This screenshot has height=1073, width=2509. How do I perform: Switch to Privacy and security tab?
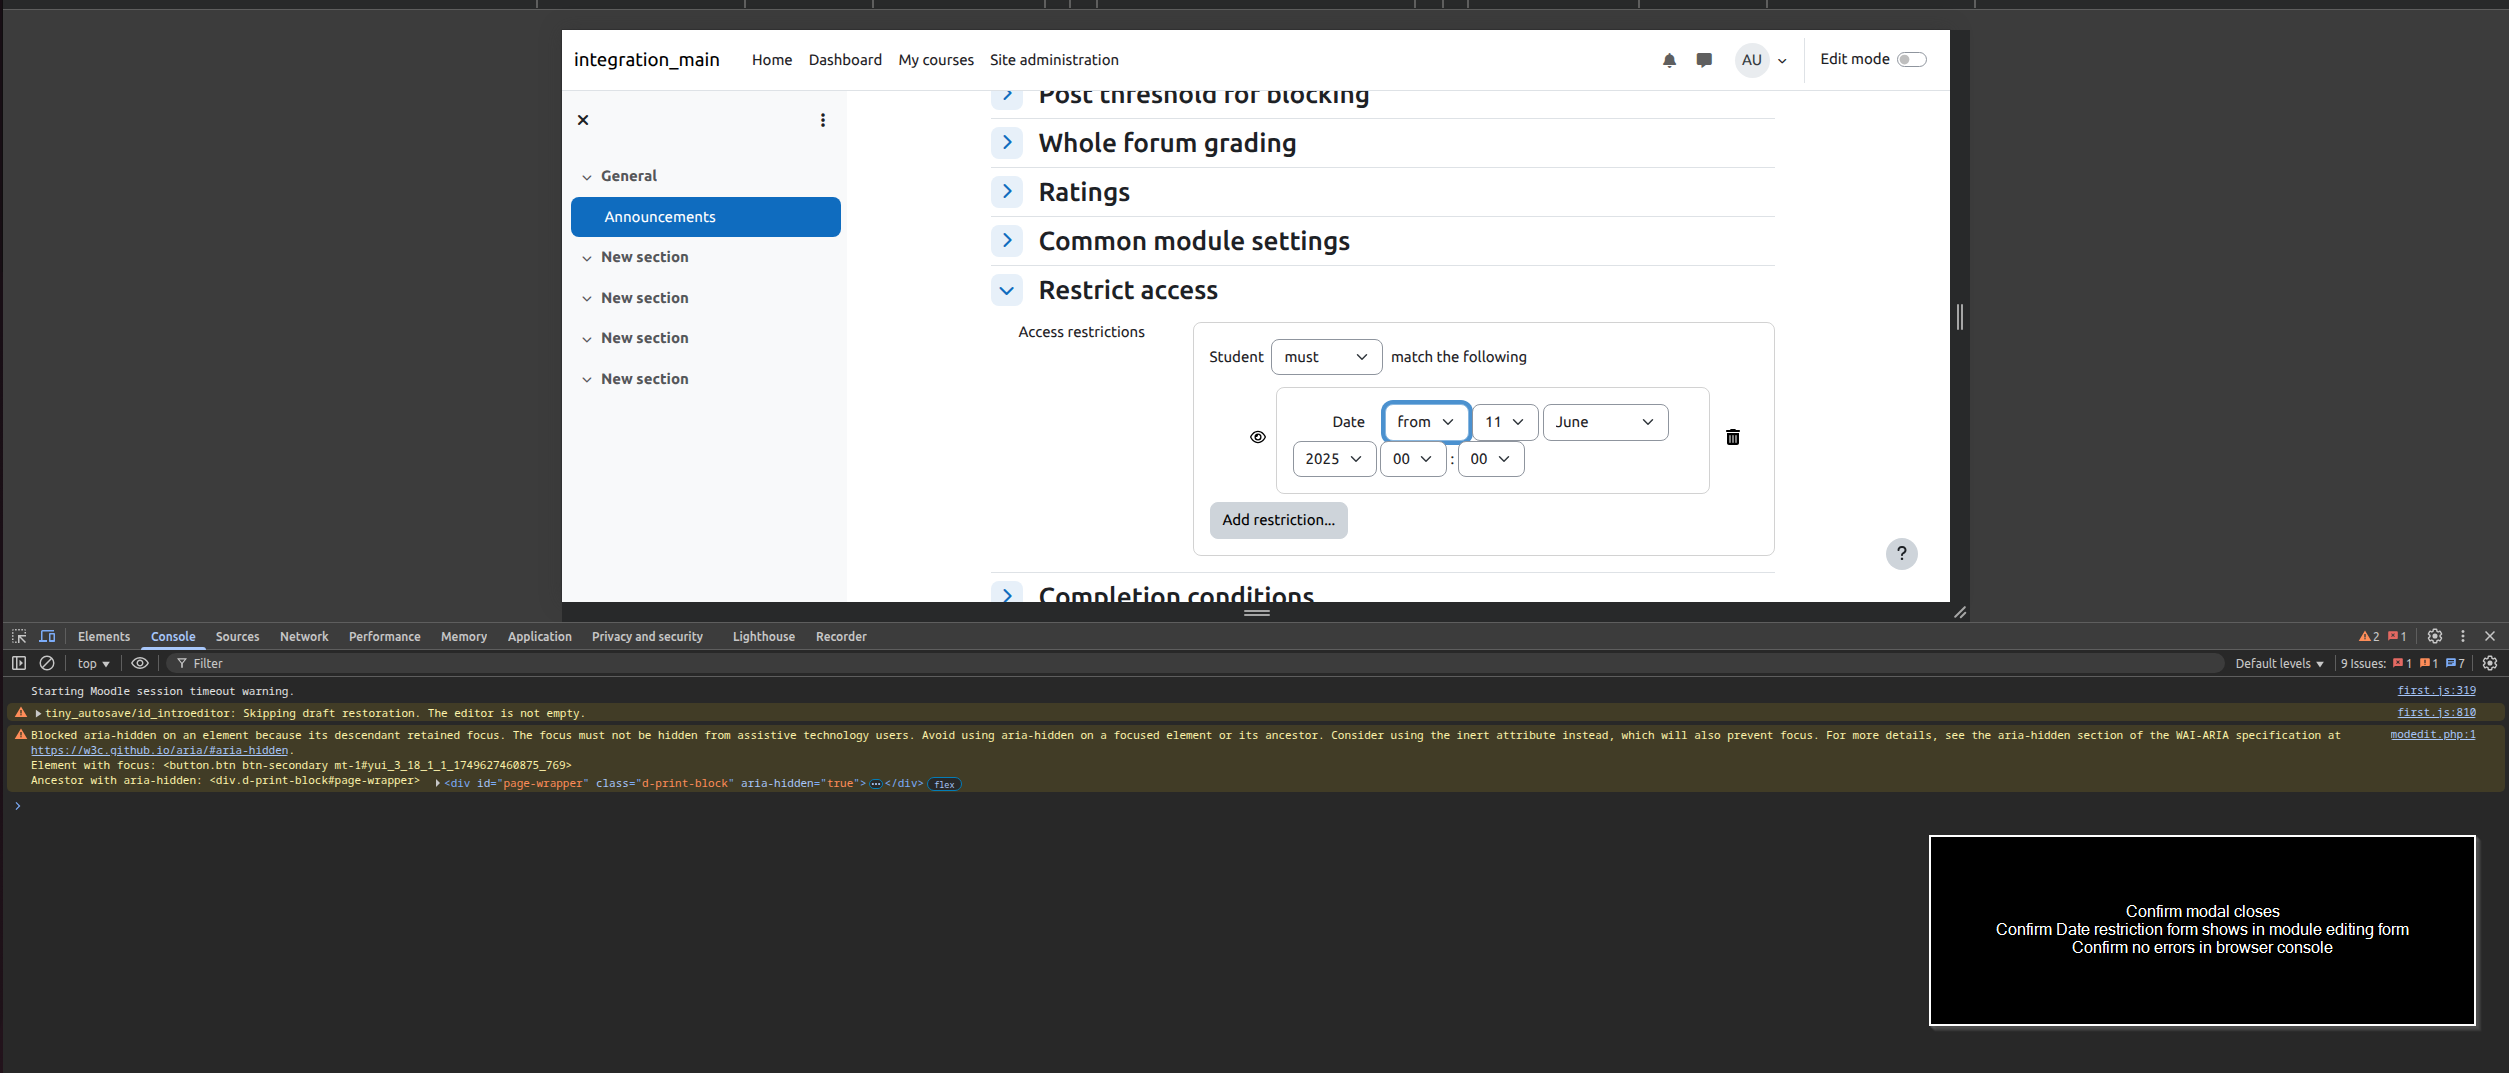[x=647, y=636]
